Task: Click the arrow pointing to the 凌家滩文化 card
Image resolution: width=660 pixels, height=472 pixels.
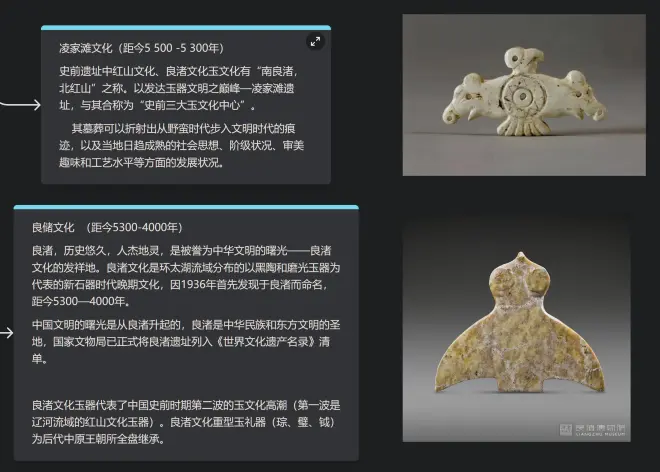Action: [20, 105]
